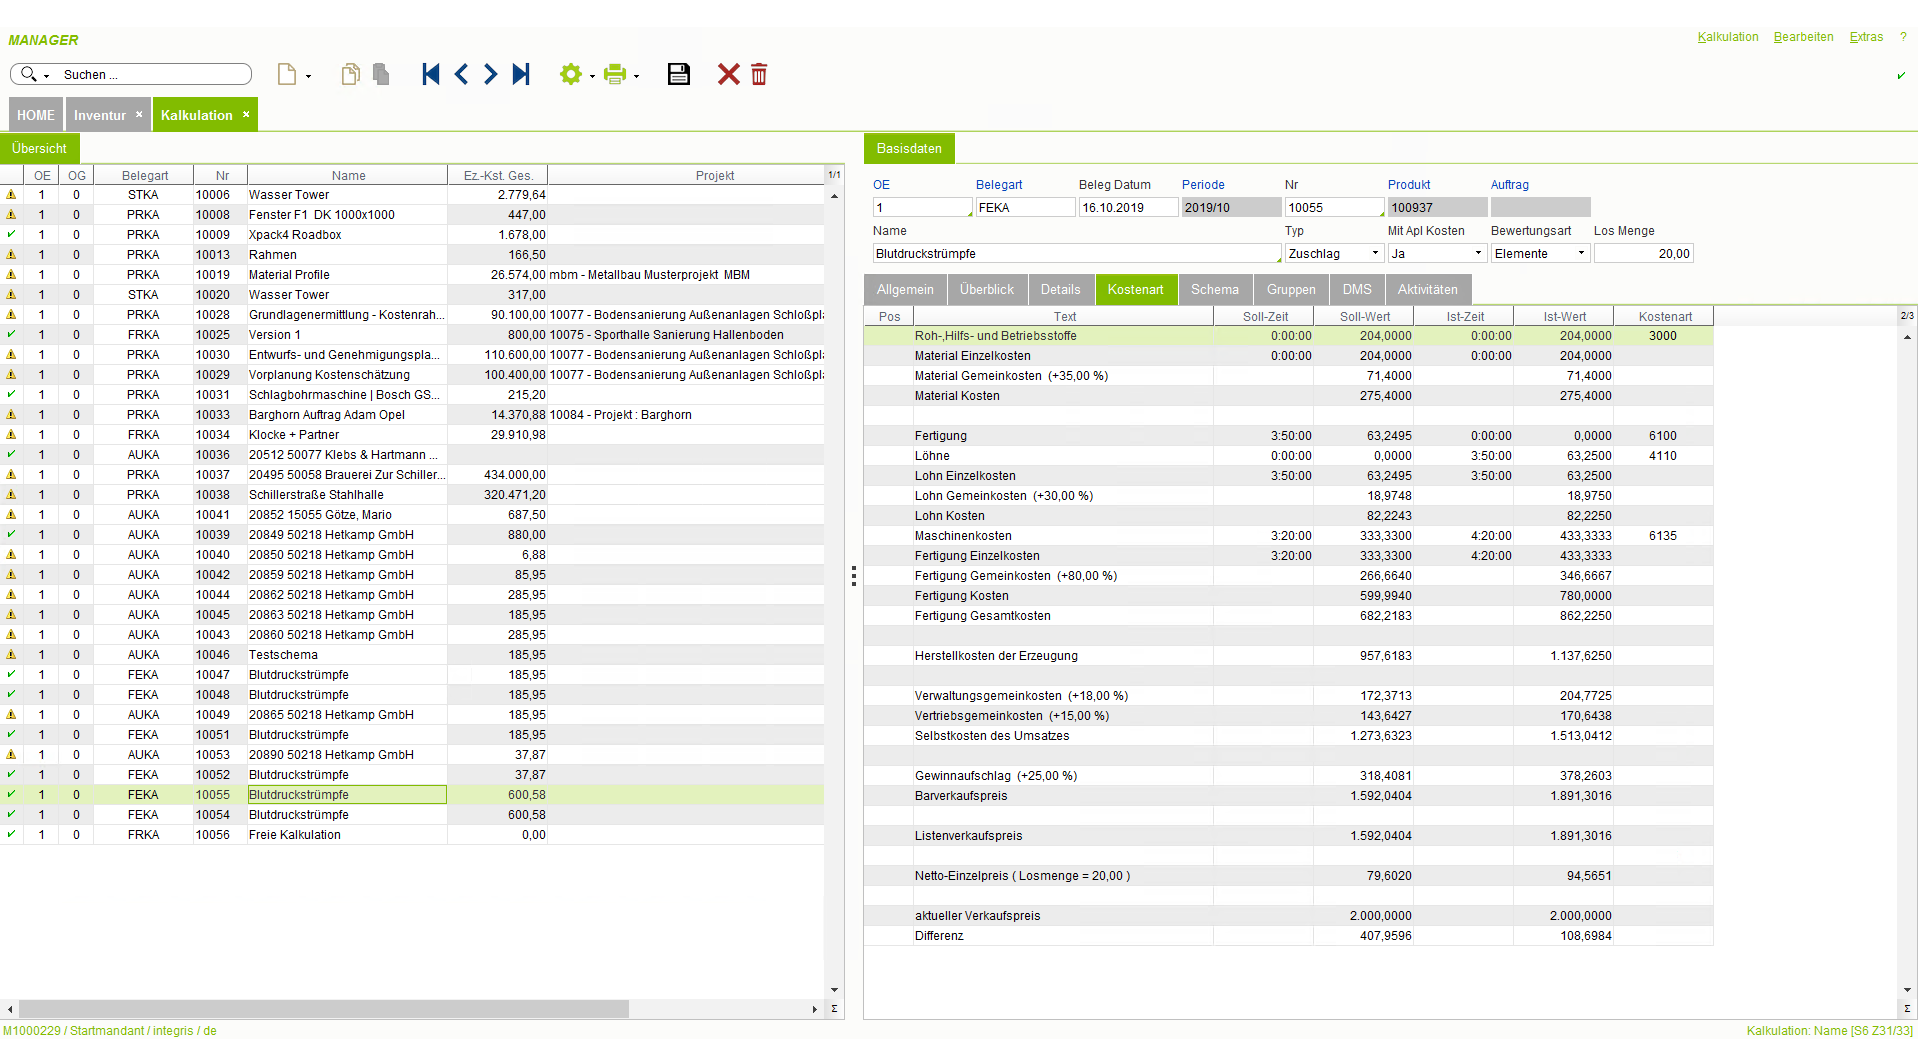
Task: Click the green check icon of row 10009
Action: tap(11, 235)
